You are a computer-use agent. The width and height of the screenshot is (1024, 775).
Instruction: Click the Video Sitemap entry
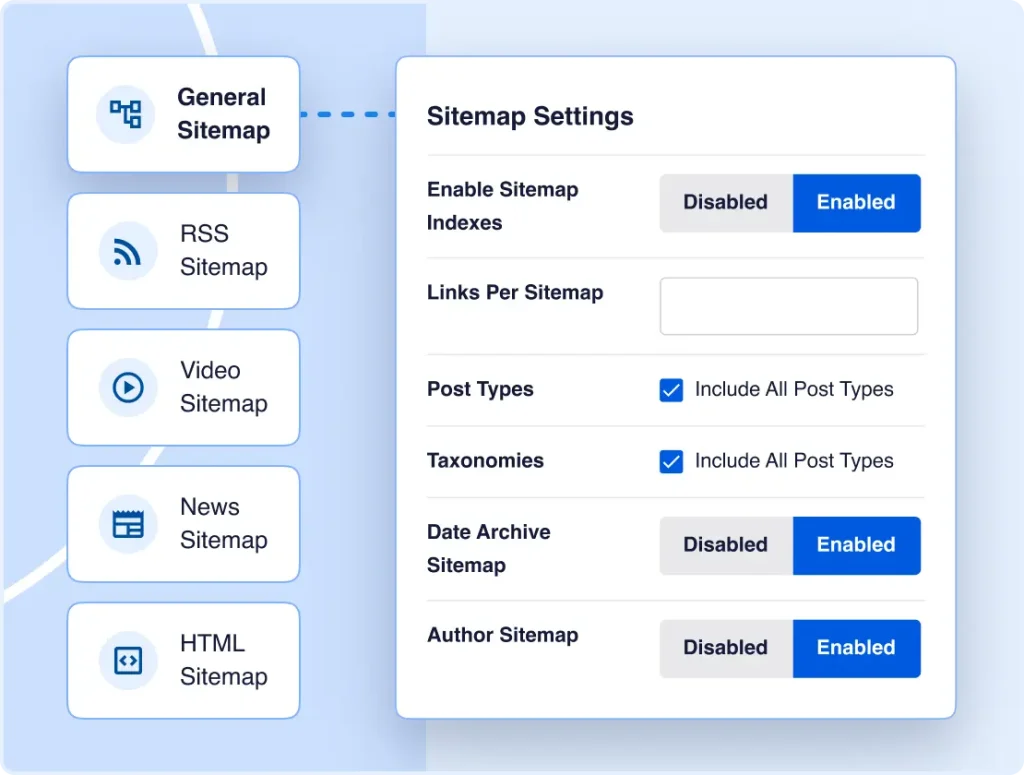point(183,387)
